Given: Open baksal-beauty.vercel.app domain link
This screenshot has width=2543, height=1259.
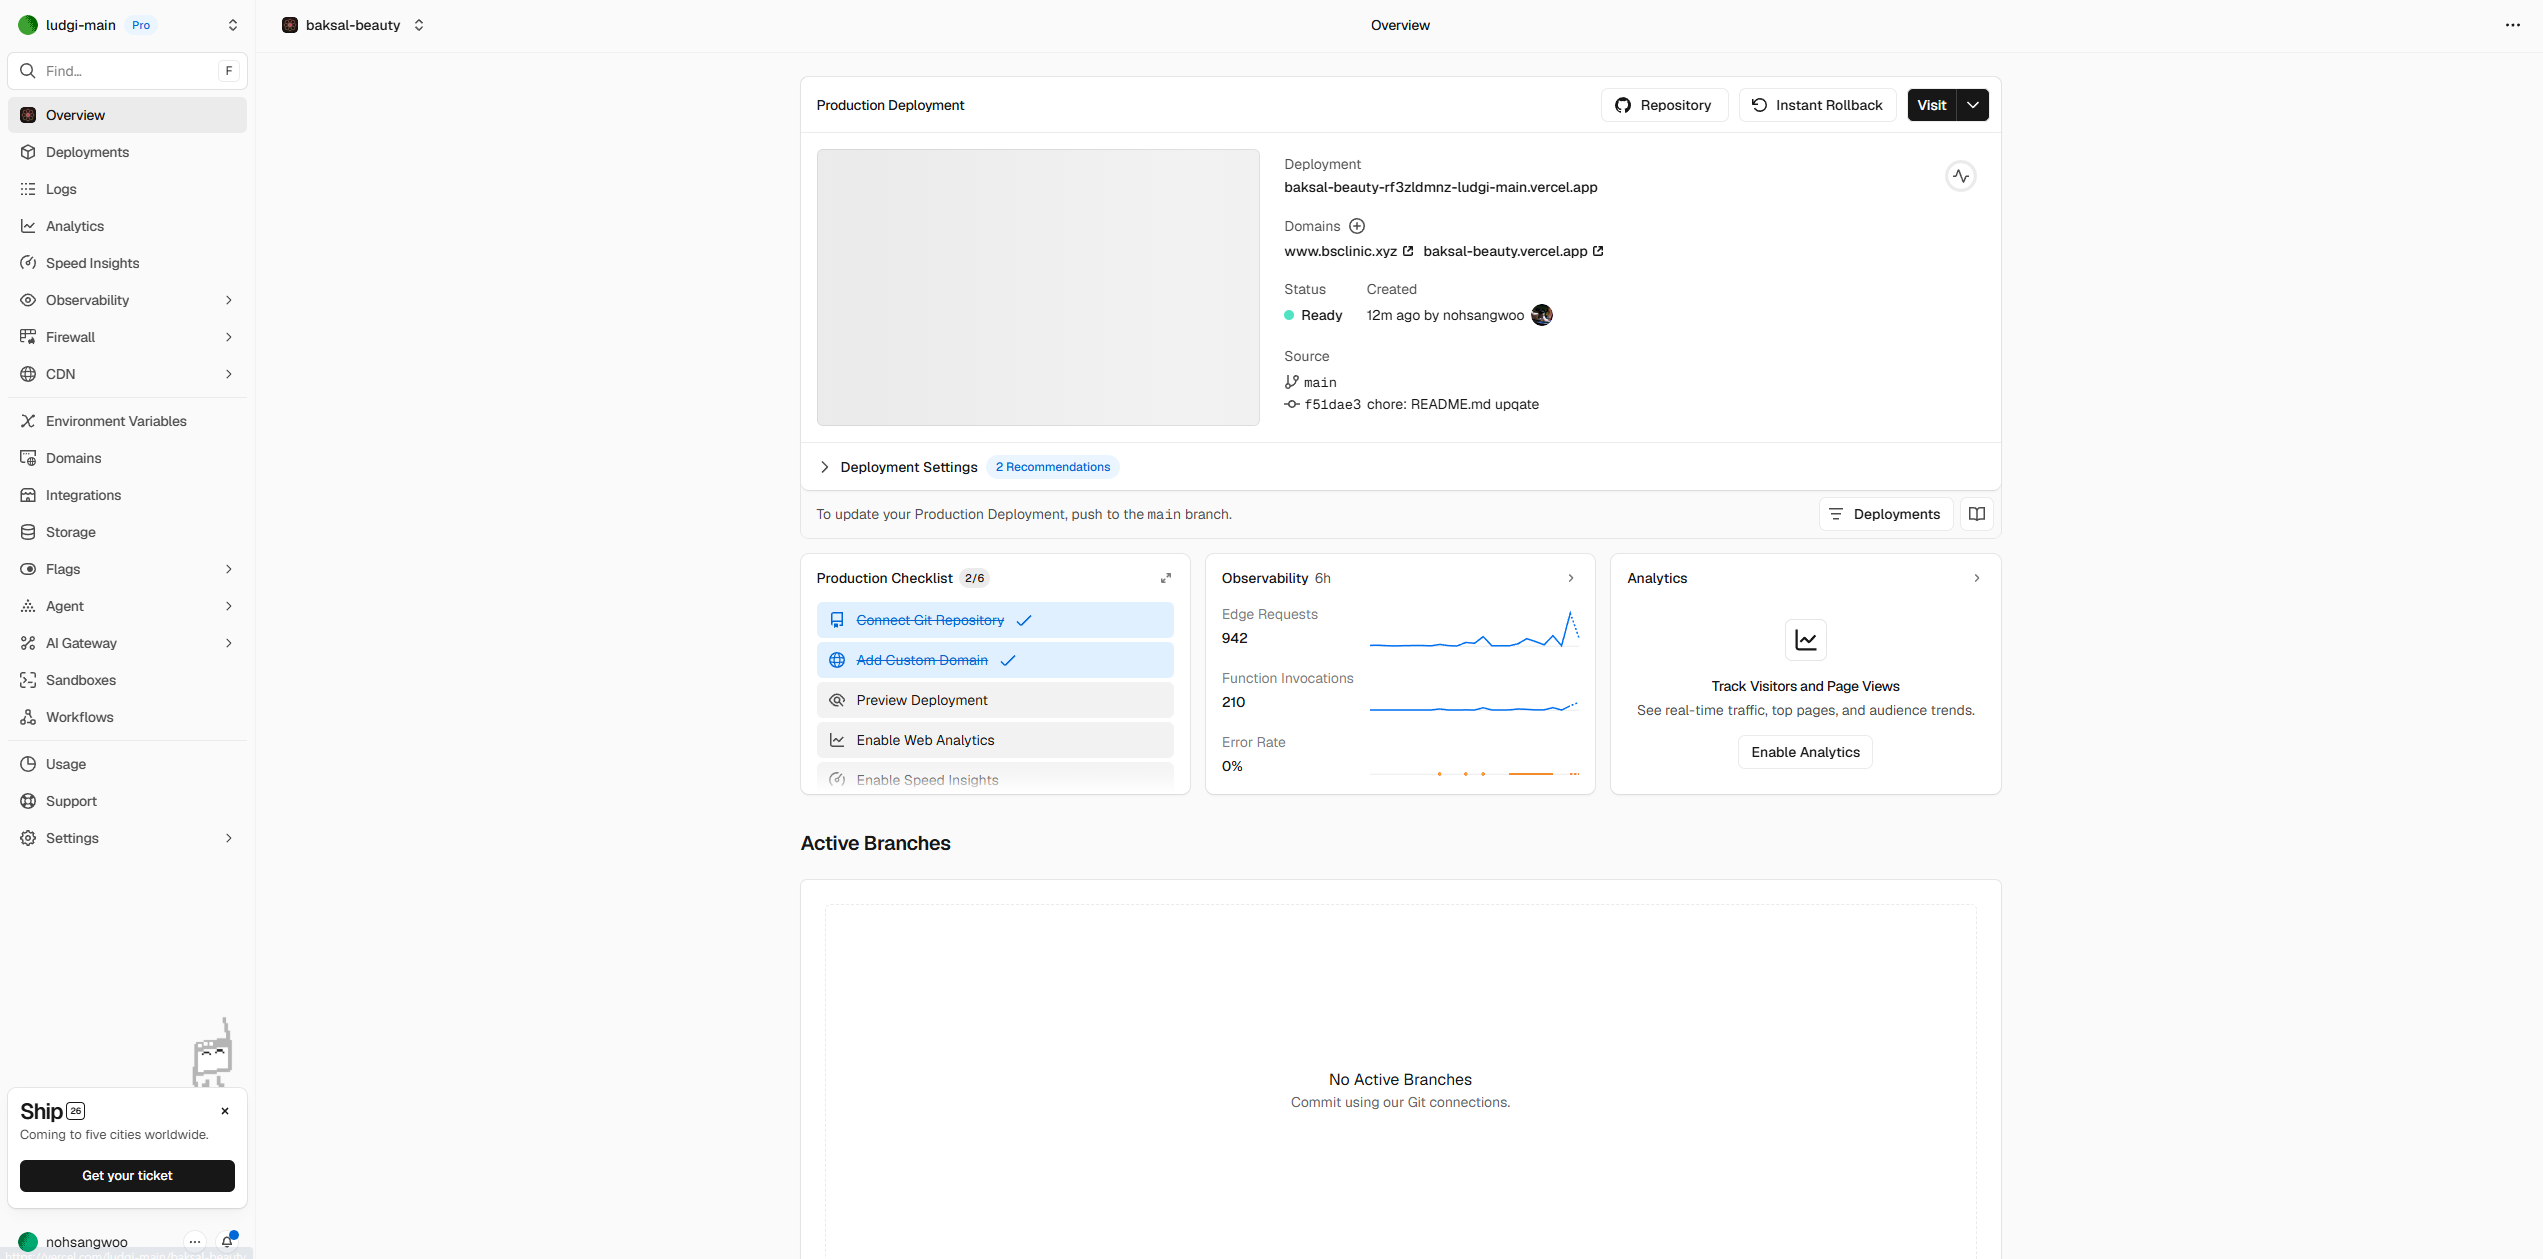Looking at the screenshot, I should click(x=1513, y=251).
